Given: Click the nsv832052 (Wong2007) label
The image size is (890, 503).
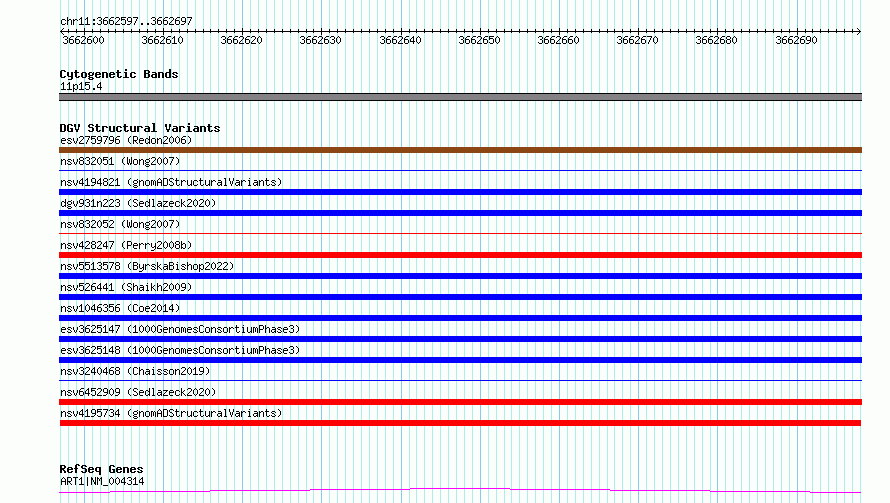Looking at the screenshot, I should (x=120, y=224).
